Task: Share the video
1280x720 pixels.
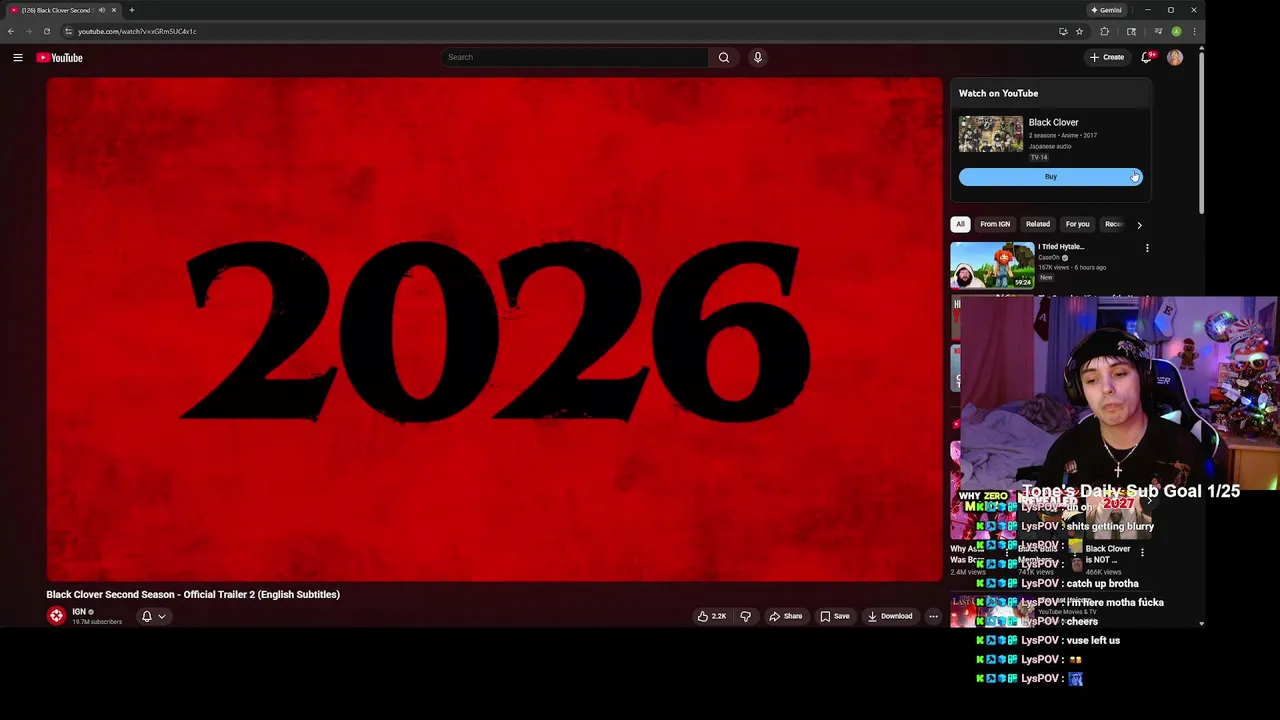Action: coord(786,616)
